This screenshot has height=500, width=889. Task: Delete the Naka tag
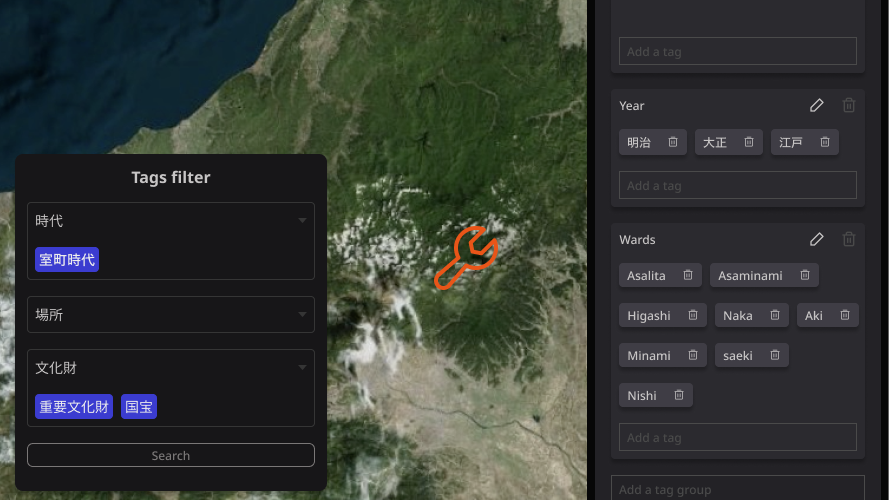[775, 315]
